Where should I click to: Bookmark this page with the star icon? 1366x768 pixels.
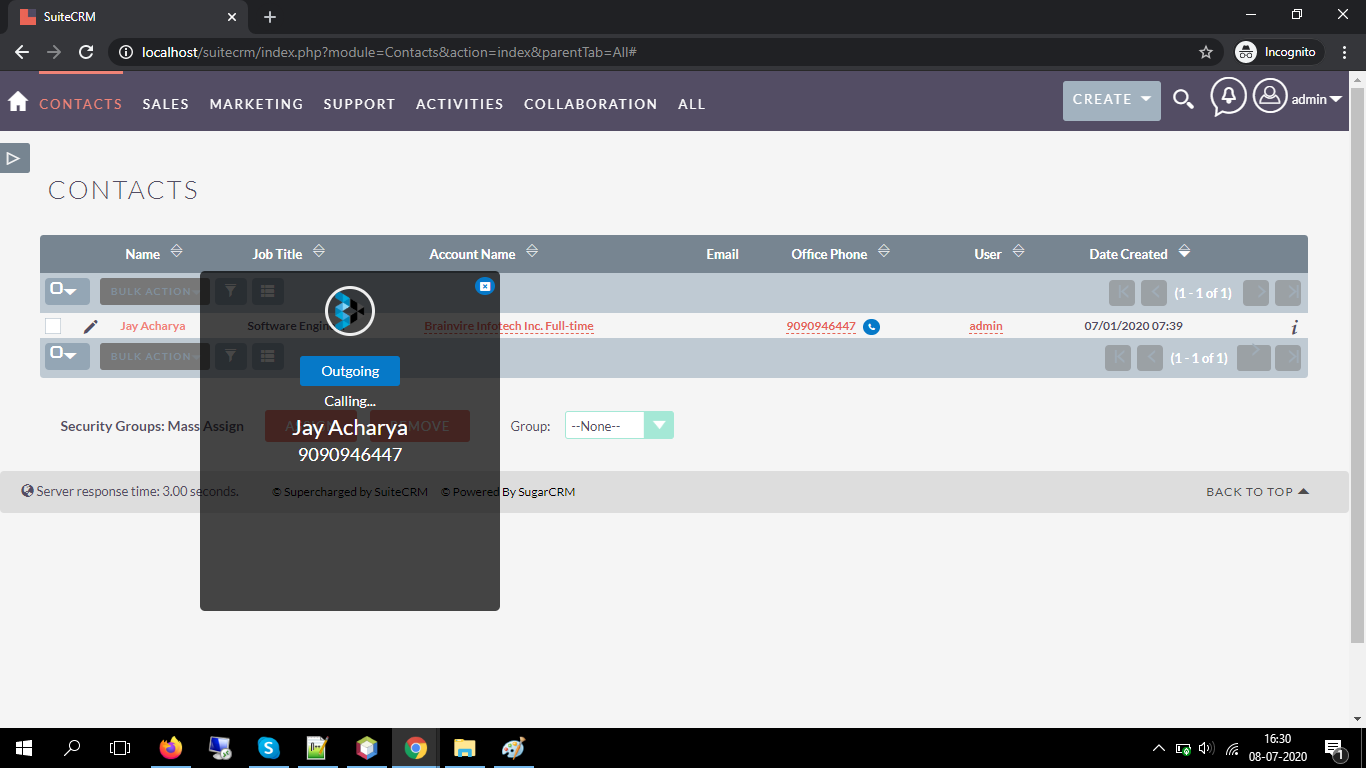point(1206,52)
